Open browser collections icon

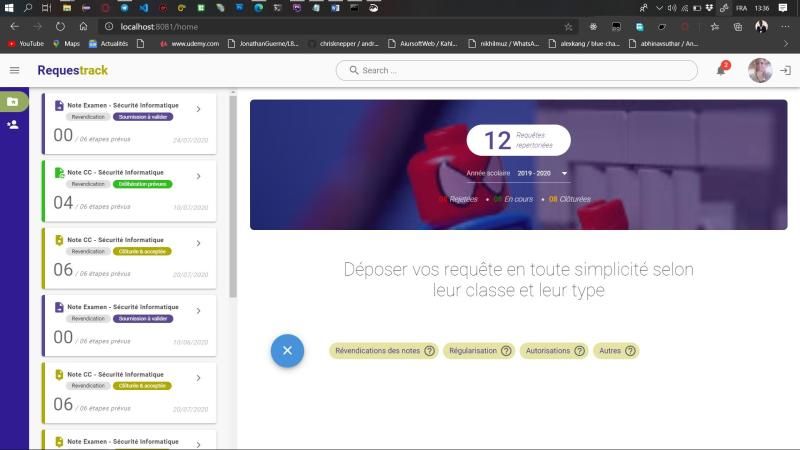pyautogui.click(x=738, y=27)
